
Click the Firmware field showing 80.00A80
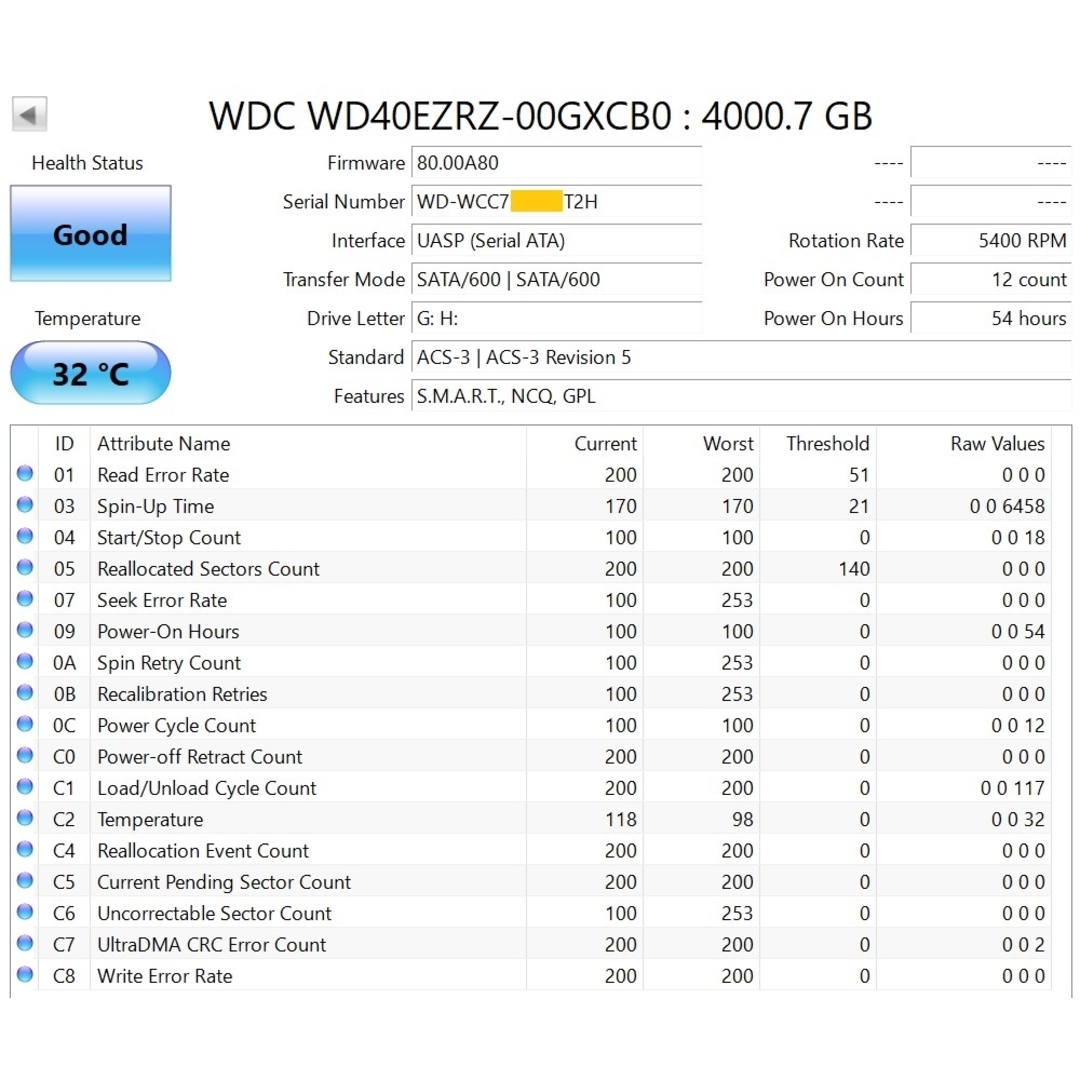tap(557, 163)
